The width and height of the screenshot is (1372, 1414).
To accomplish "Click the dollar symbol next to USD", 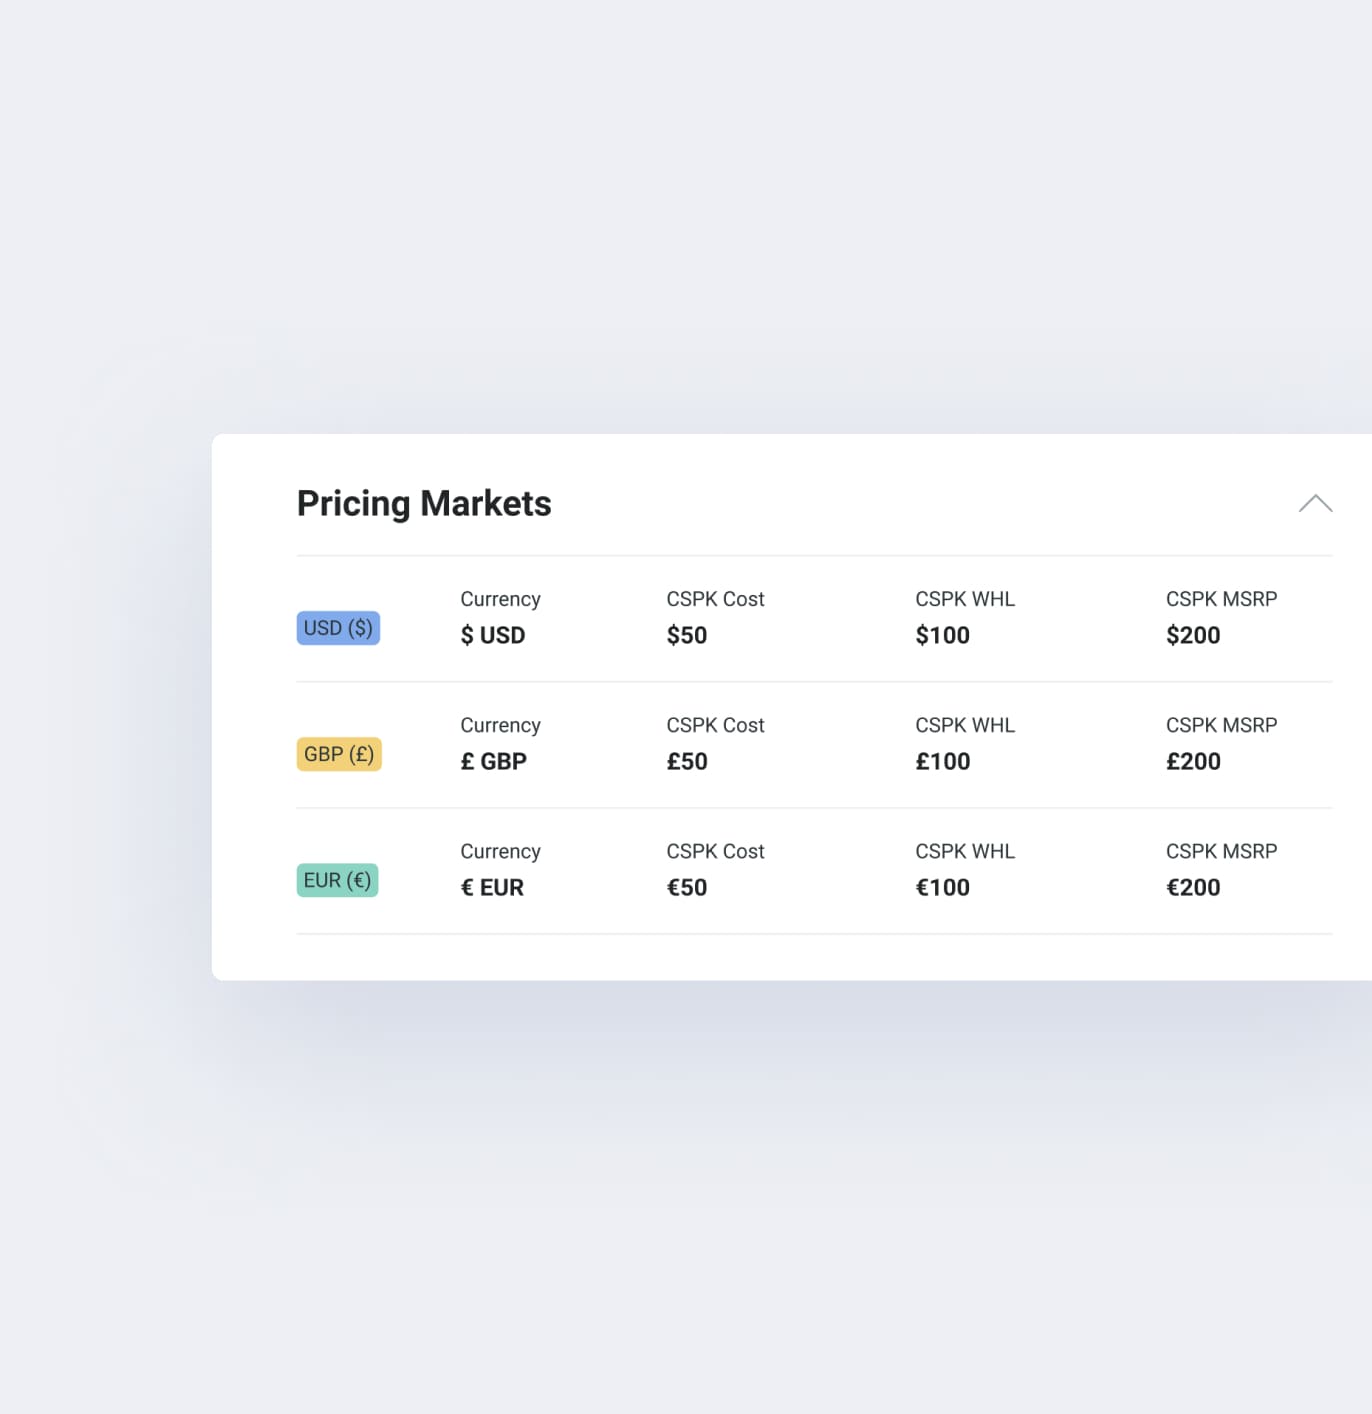I will click(466, 635).
